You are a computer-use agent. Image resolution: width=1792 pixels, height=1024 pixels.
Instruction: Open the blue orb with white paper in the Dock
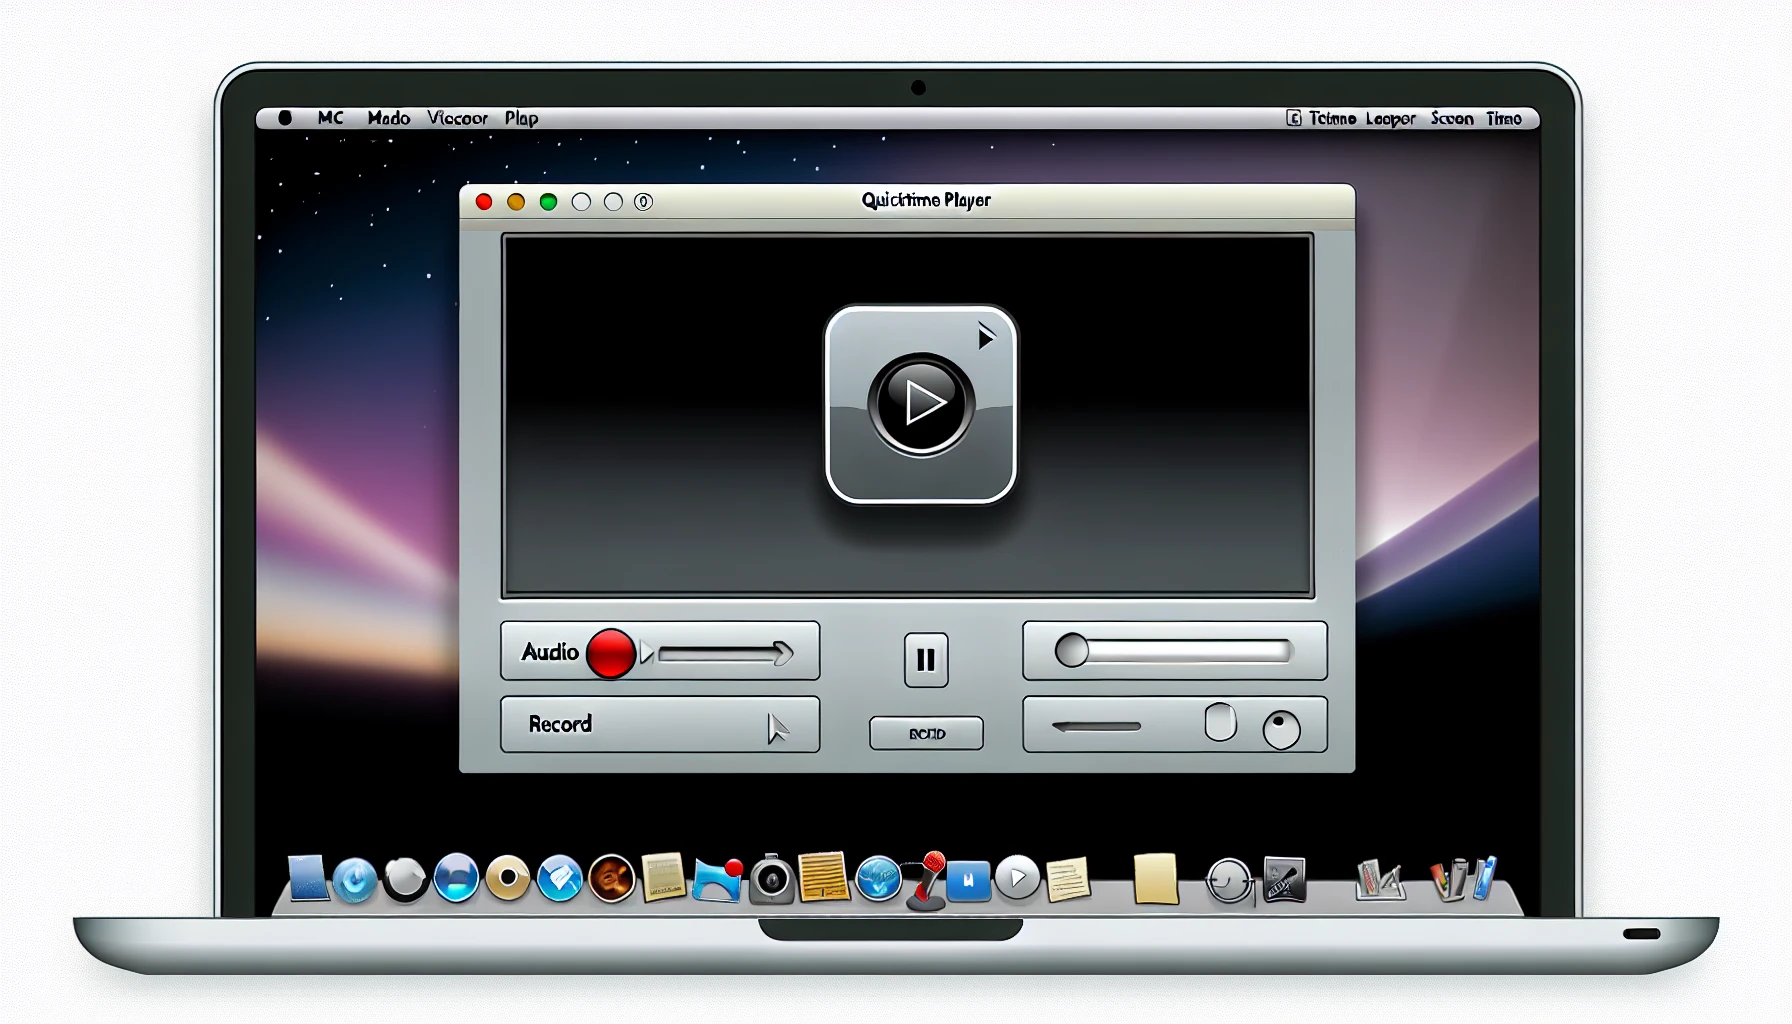[x=560, y=879]
